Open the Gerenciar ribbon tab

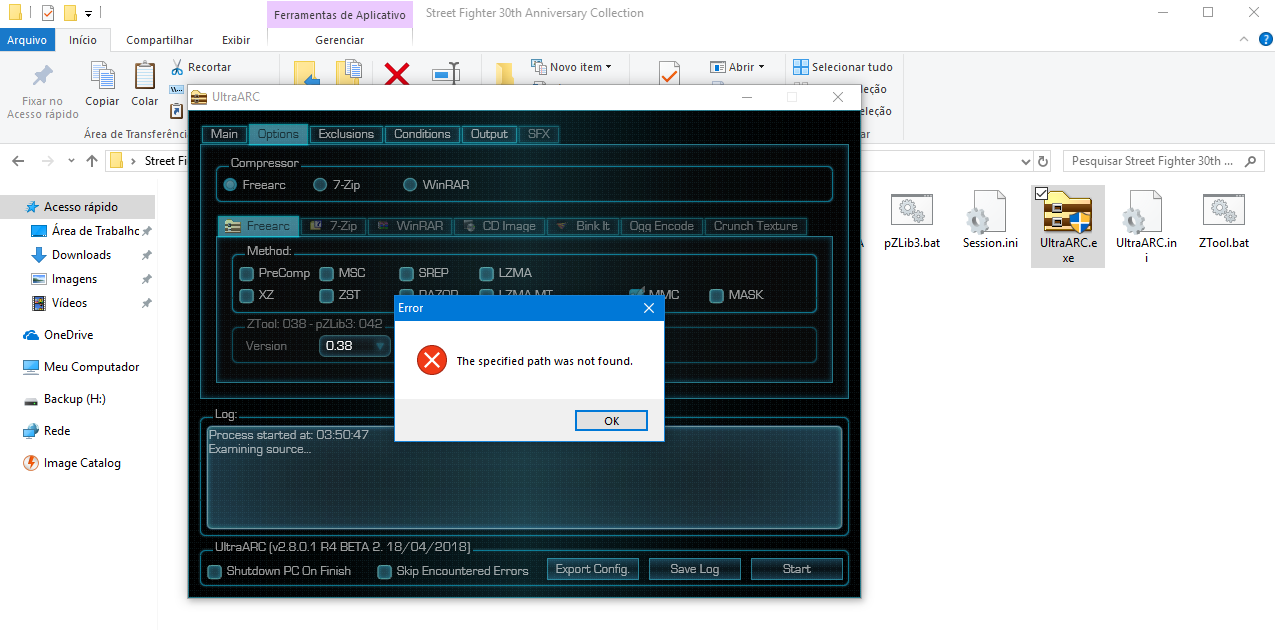pyautogui.click(x=340, y=40)
